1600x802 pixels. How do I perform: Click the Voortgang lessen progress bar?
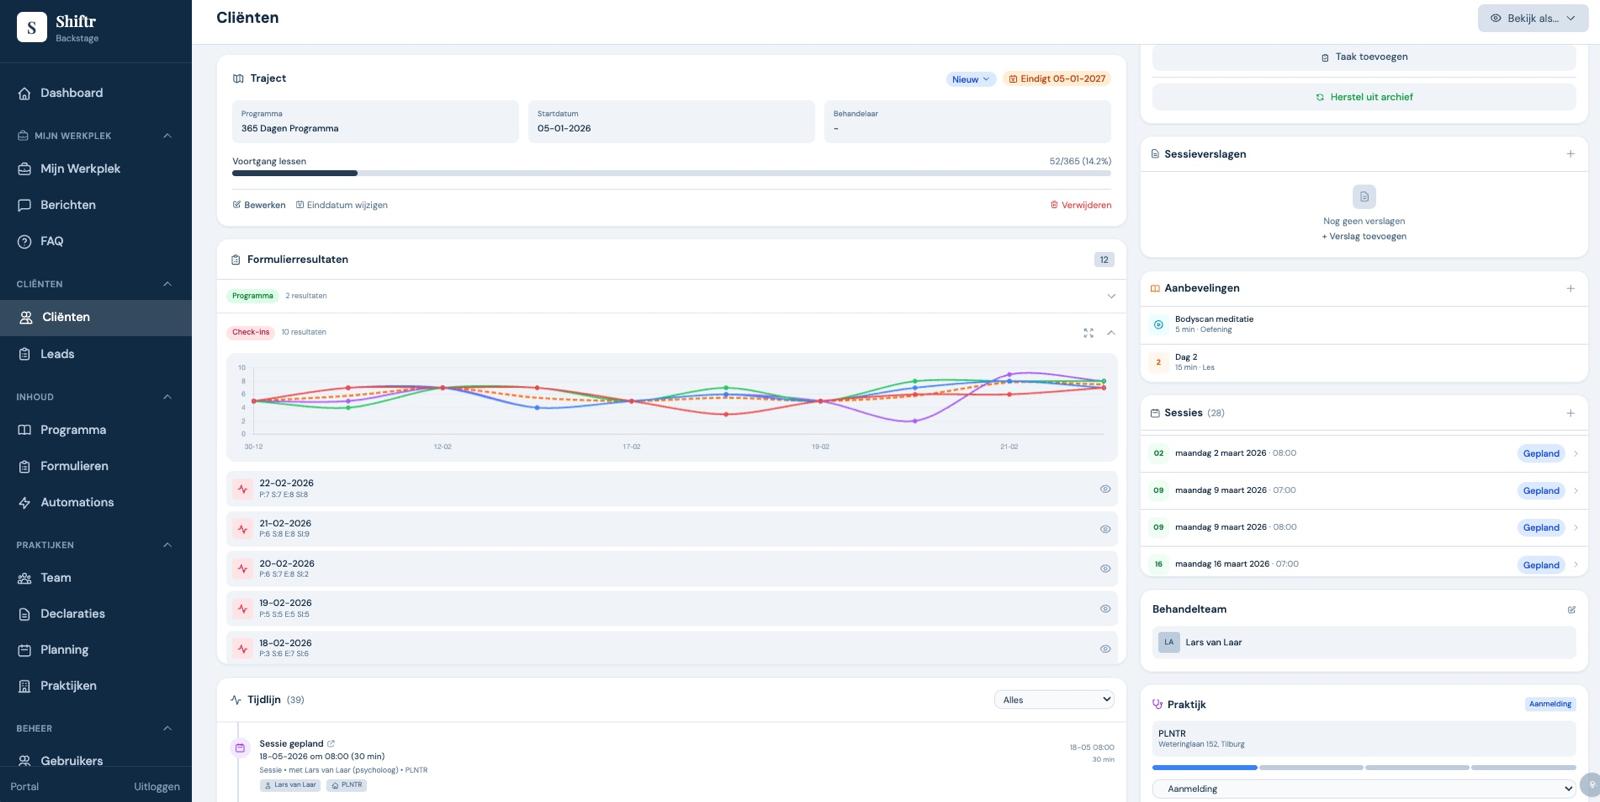click(x=671, y=173)
